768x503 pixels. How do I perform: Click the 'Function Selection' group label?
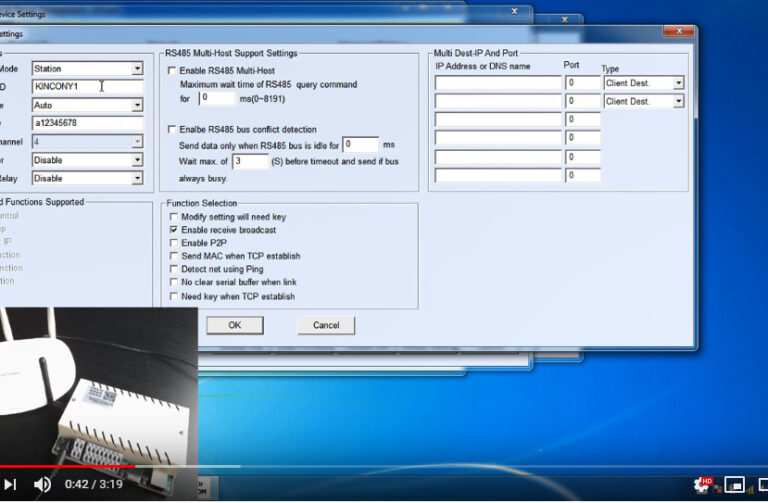pos(202,203)
